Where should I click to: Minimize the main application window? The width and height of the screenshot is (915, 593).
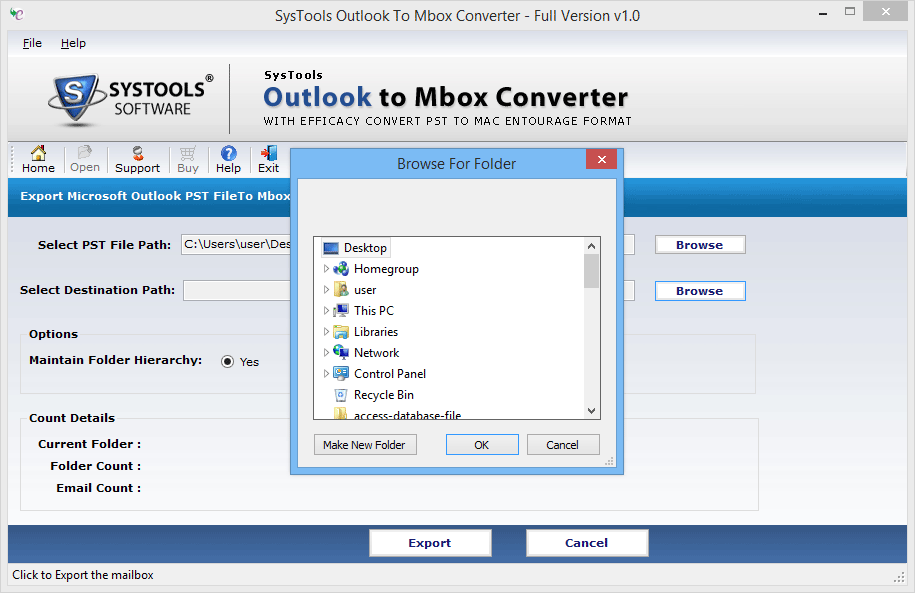click(823, 12)
